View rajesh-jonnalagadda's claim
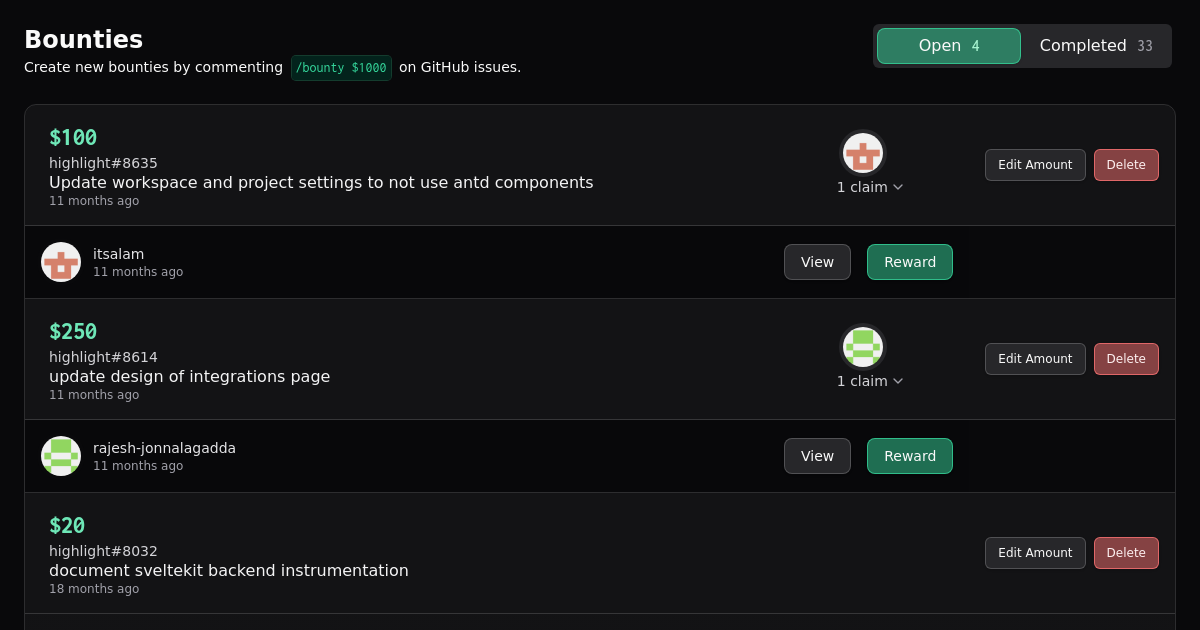1200x630 pixels. click(817, 456)
